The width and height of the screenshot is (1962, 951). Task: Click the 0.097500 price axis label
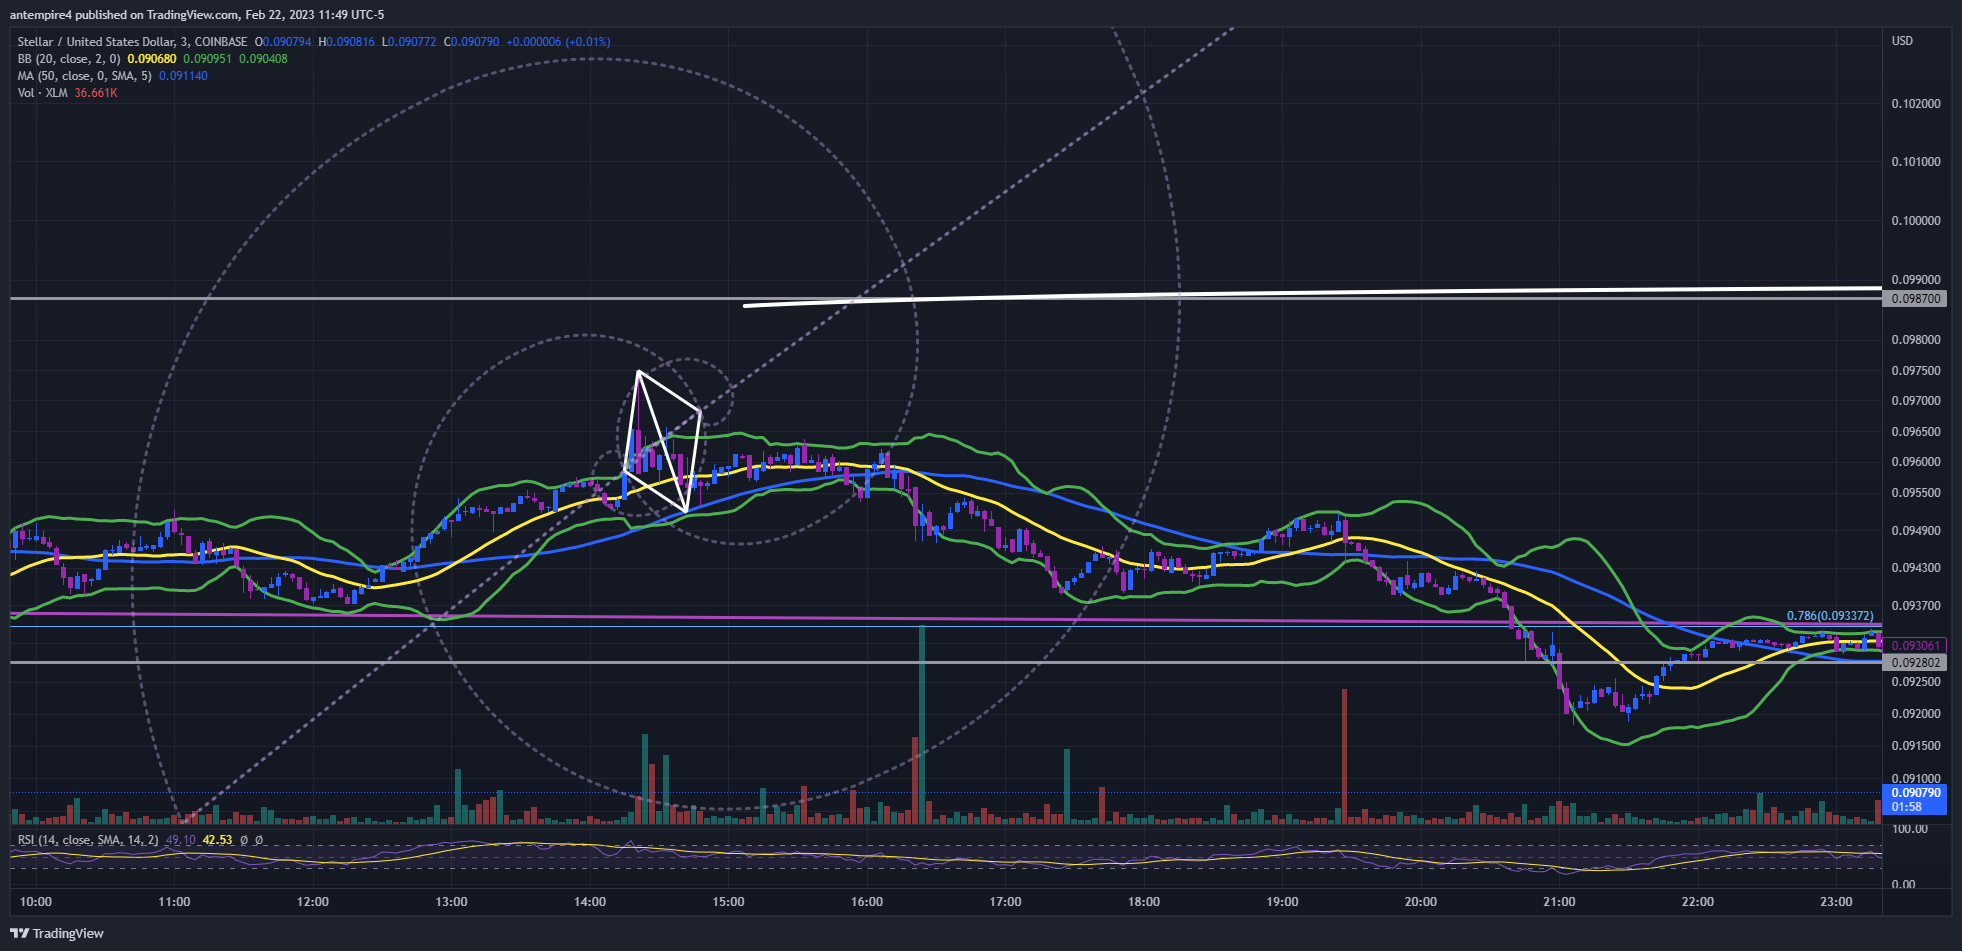pyautogui.click(x=1916, y=371)
